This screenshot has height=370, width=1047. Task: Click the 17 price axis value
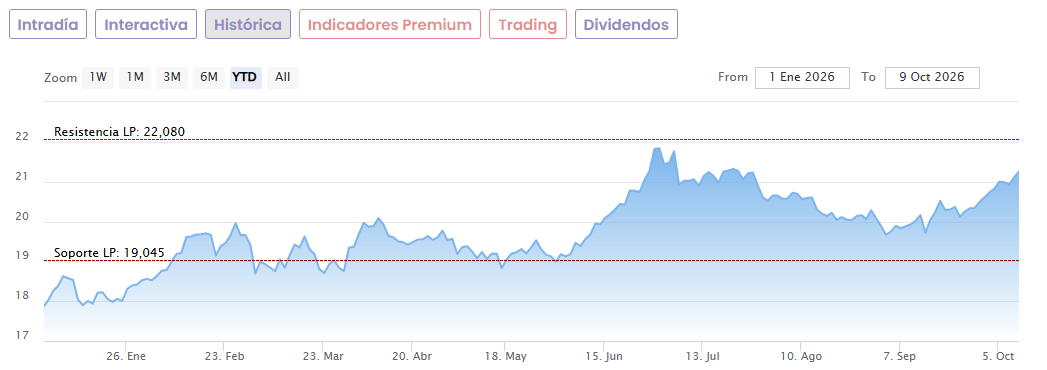(22, 336)
